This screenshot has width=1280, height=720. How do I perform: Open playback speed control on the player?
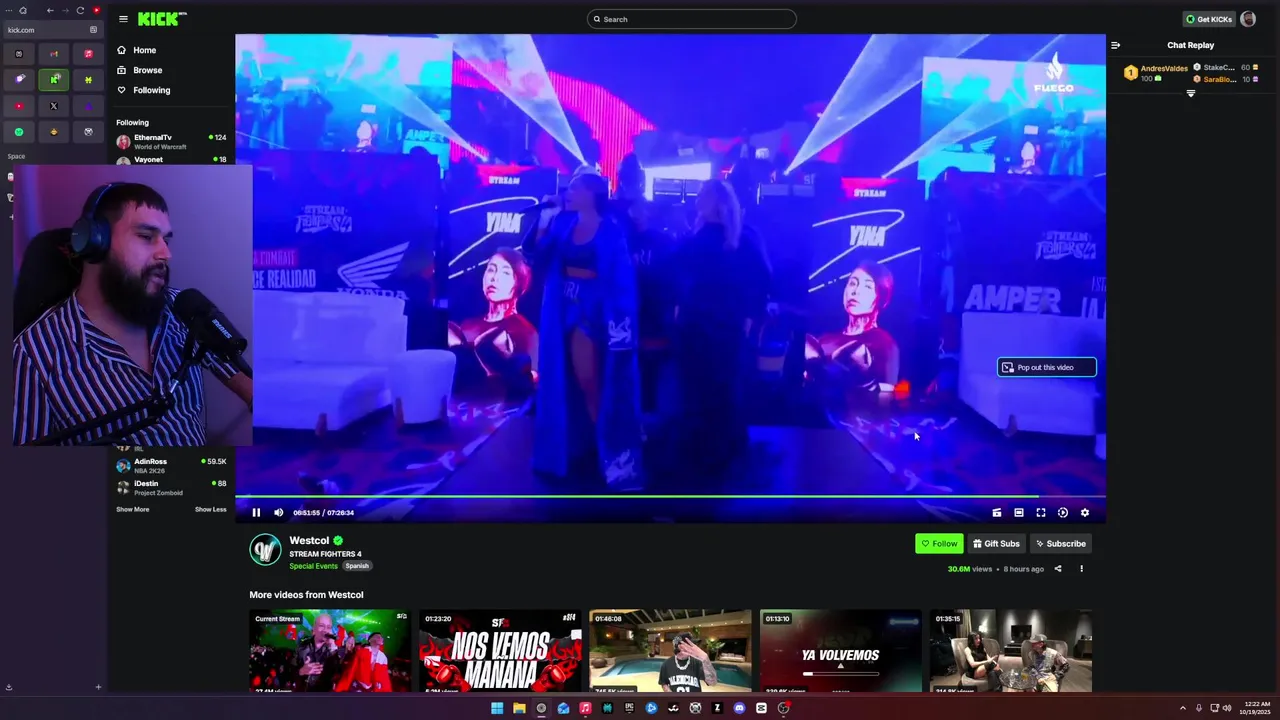point(1063,513)
